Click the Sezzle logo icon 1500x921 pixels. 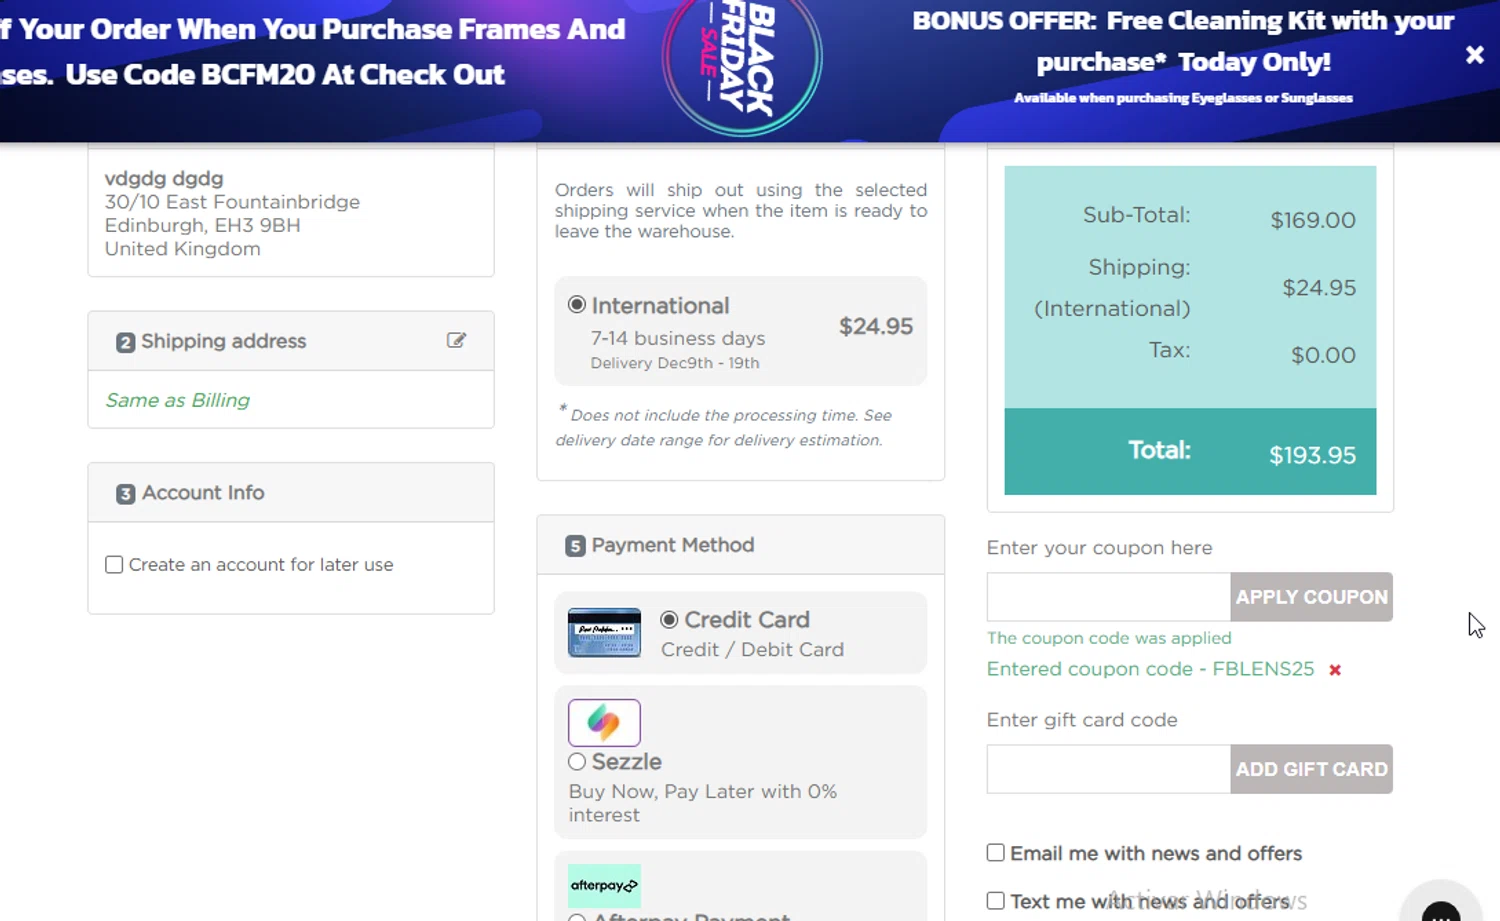tap(604, 722)
